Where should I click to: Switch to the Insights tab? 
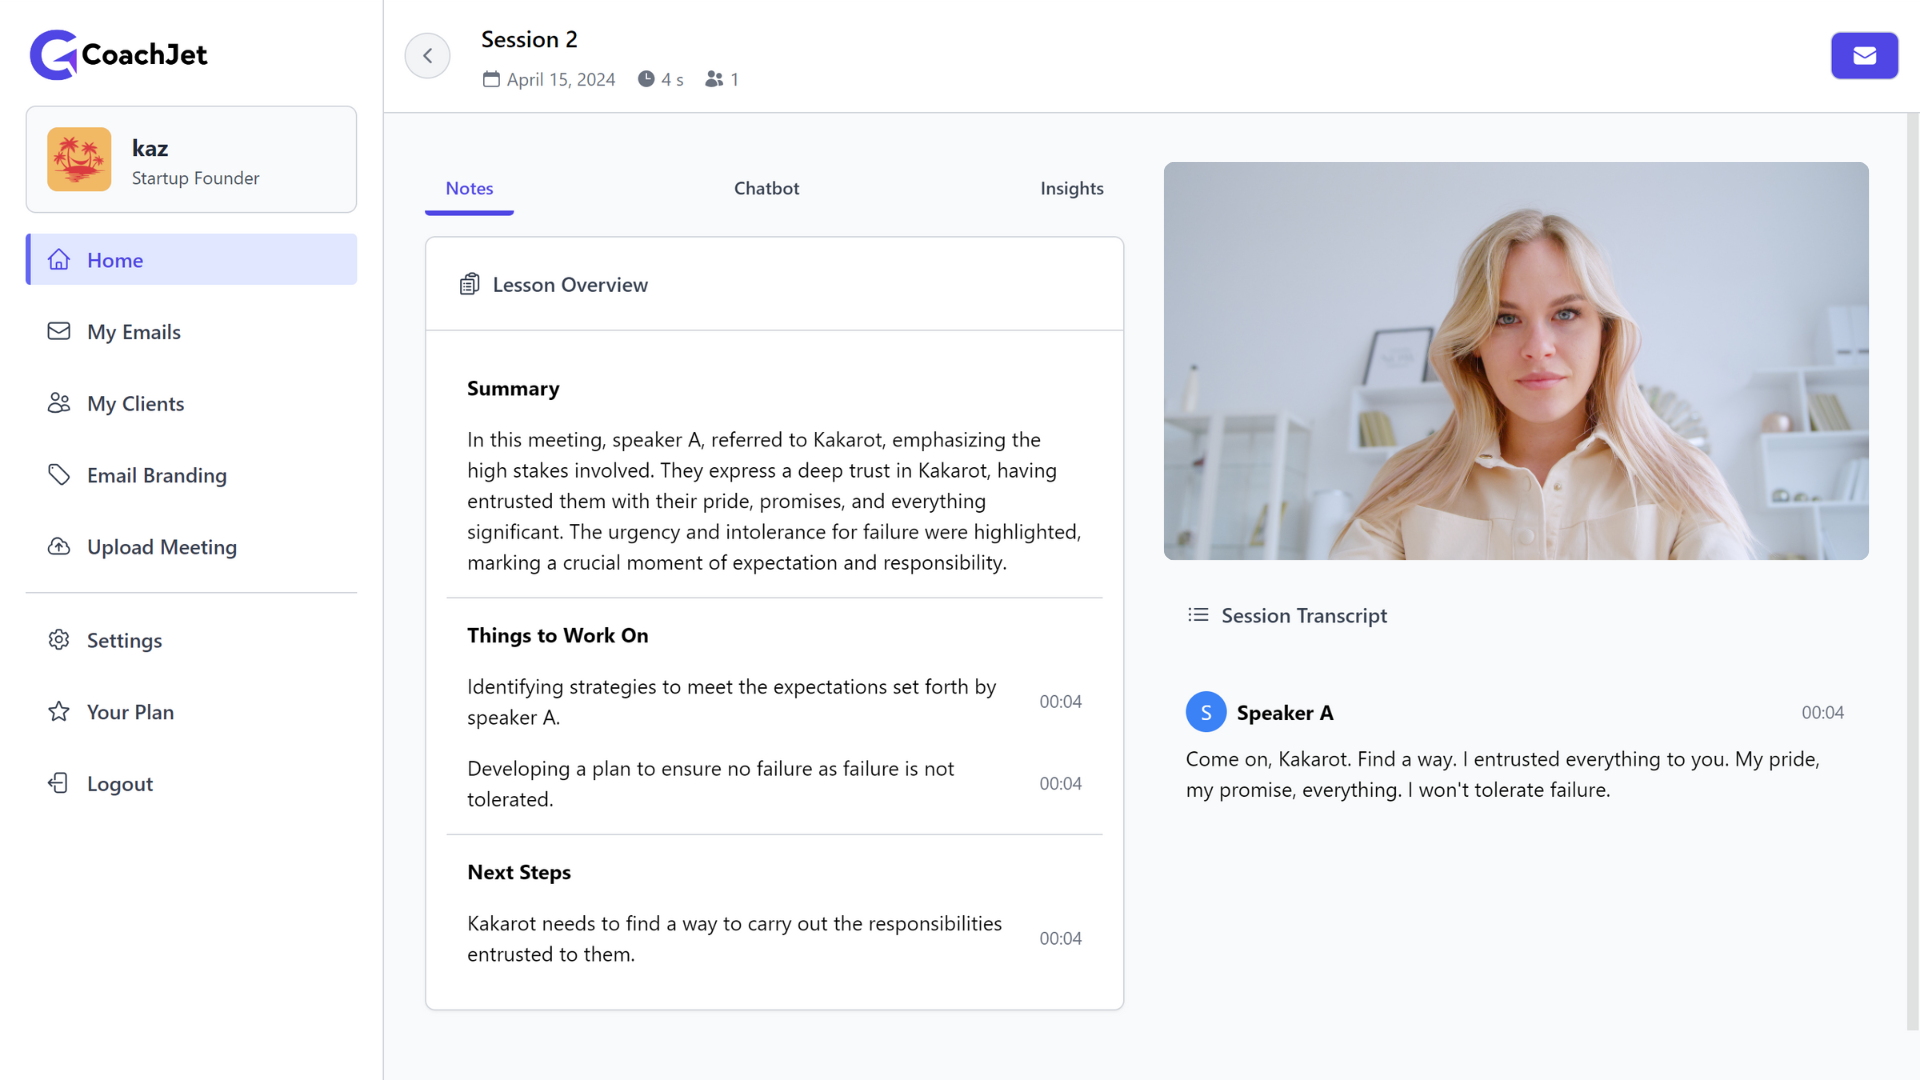[x=1071, y=186]
